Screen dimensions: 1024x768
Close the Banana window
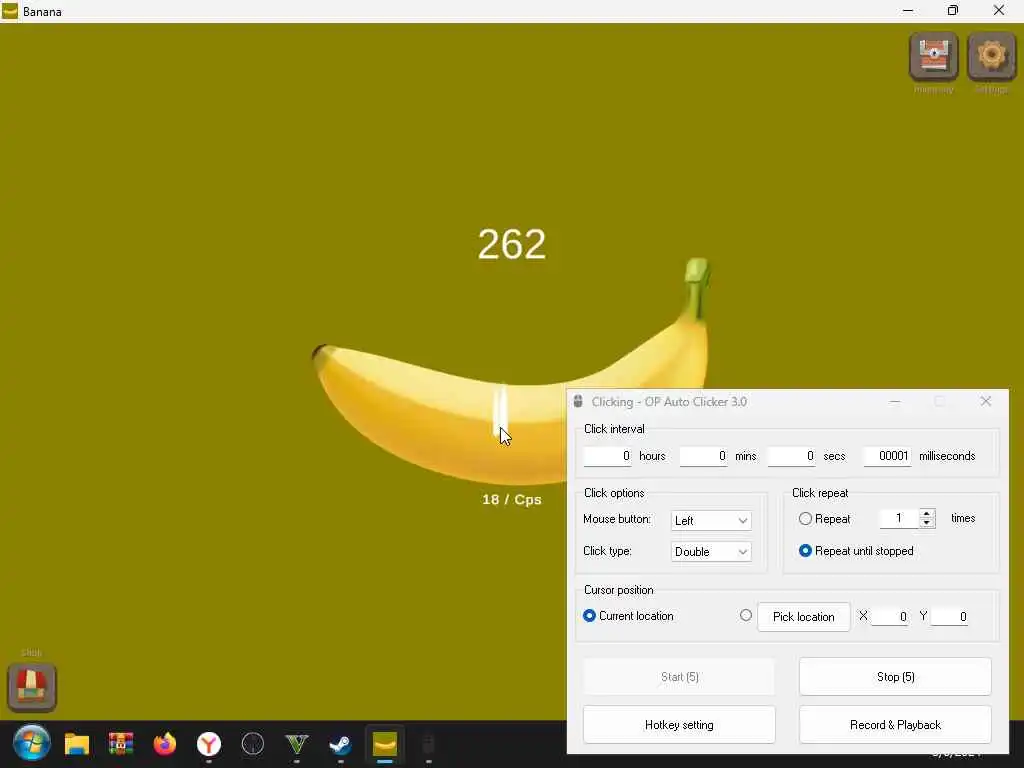pos(999,10)
